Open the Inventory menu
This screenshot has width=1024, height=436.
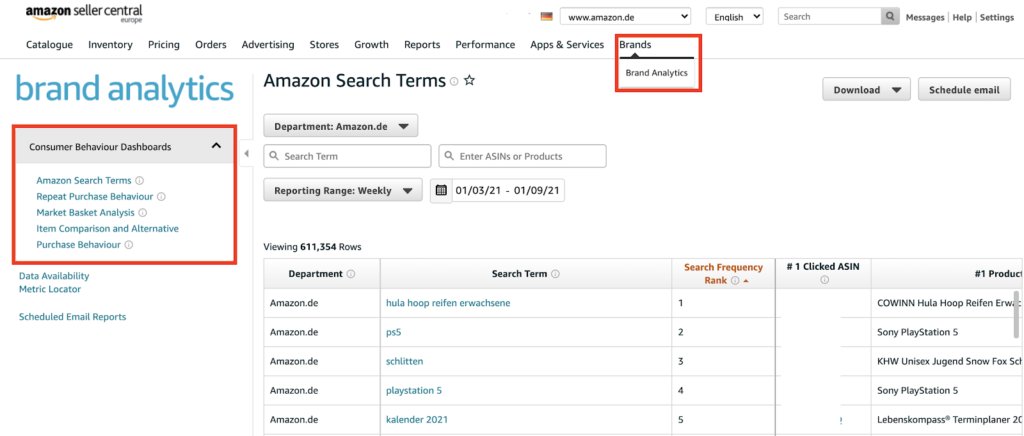click(x=110, y=44)
